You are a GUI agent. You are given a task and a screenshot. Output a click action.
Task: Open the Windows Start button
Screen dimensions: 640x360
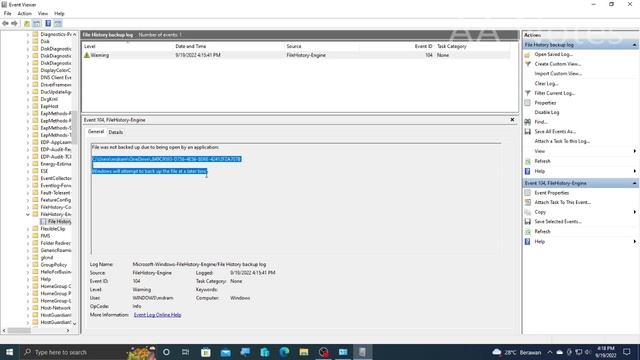[x=9, y=352]
